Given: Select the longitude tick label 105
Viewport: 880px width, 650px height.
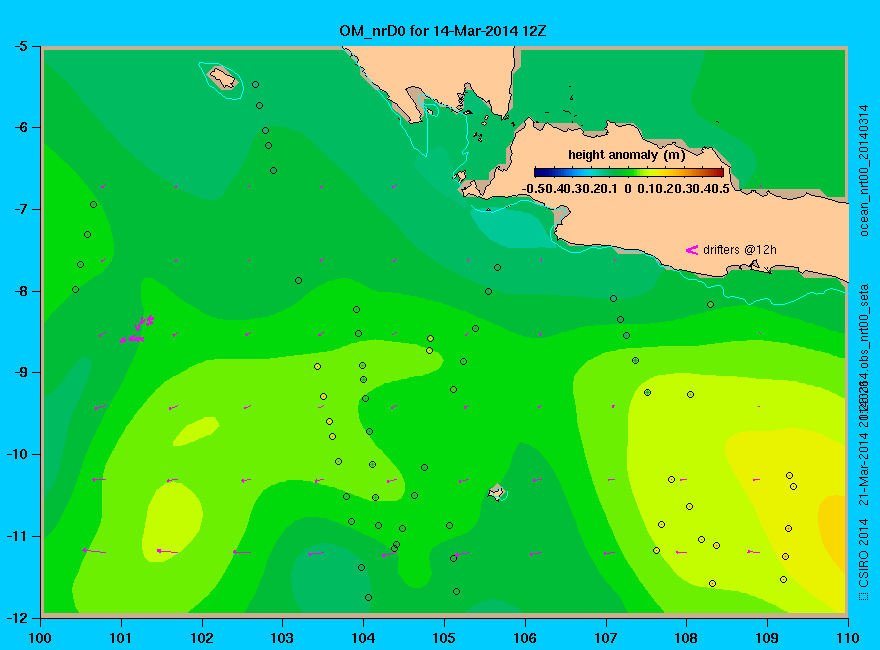Looking at the screenshot, I should coord(444,638).
